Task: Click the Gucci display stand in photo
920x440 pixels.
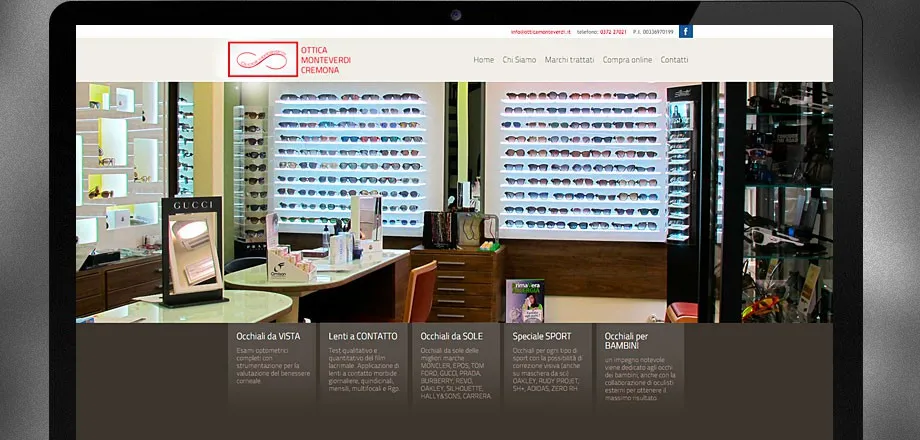Action: click(x=192, y=250)
